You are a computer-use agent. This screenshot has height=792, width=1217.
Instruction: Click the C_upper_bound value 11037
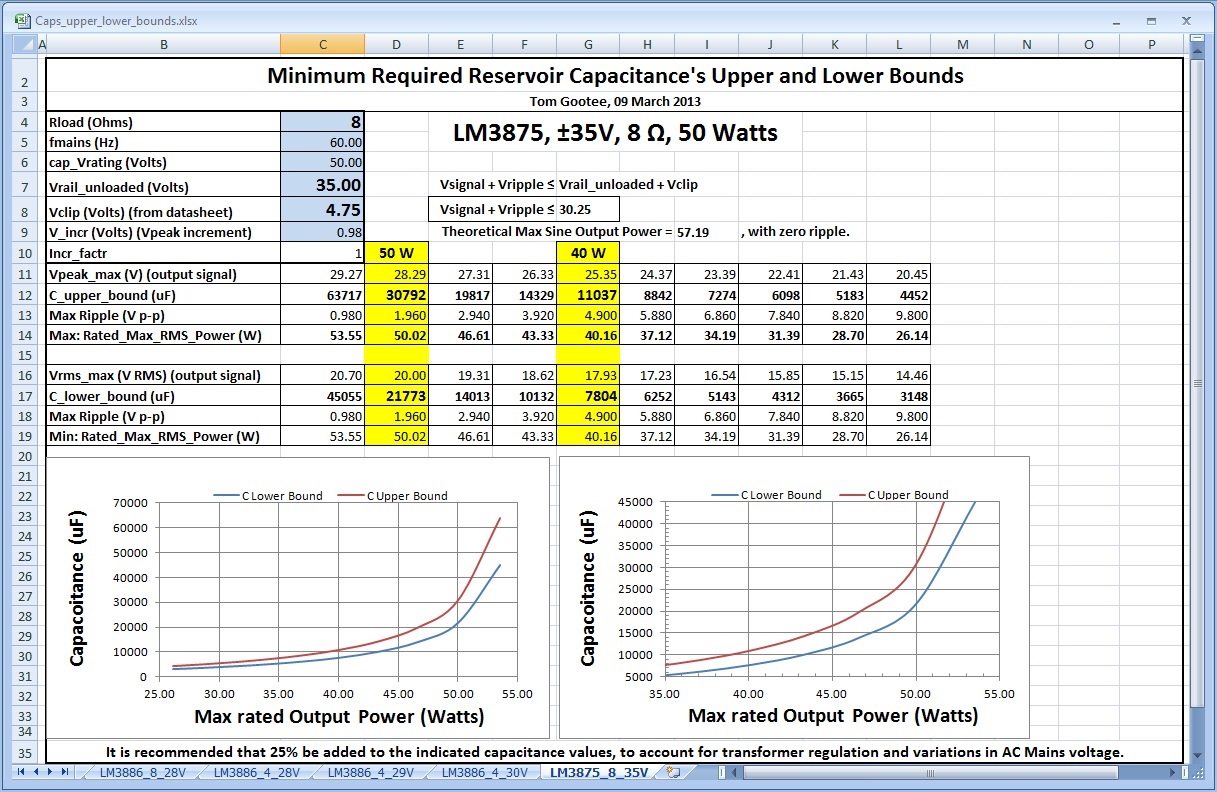coord(587,295)
